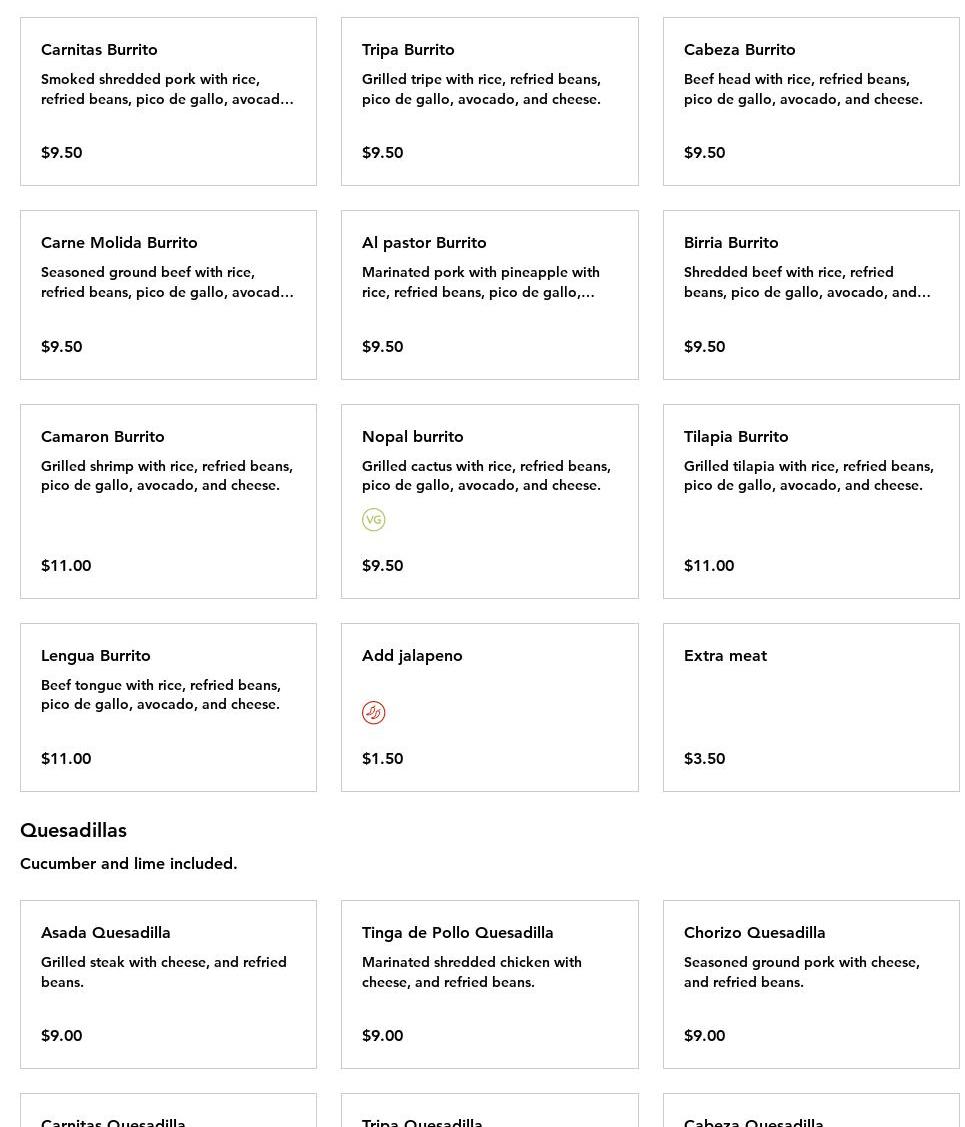Click the $1.50 price on Add jalapeno
Image resolution: width=965 pixels, height=1127 pixels.
pyautogui.click(x=382, y=758)
